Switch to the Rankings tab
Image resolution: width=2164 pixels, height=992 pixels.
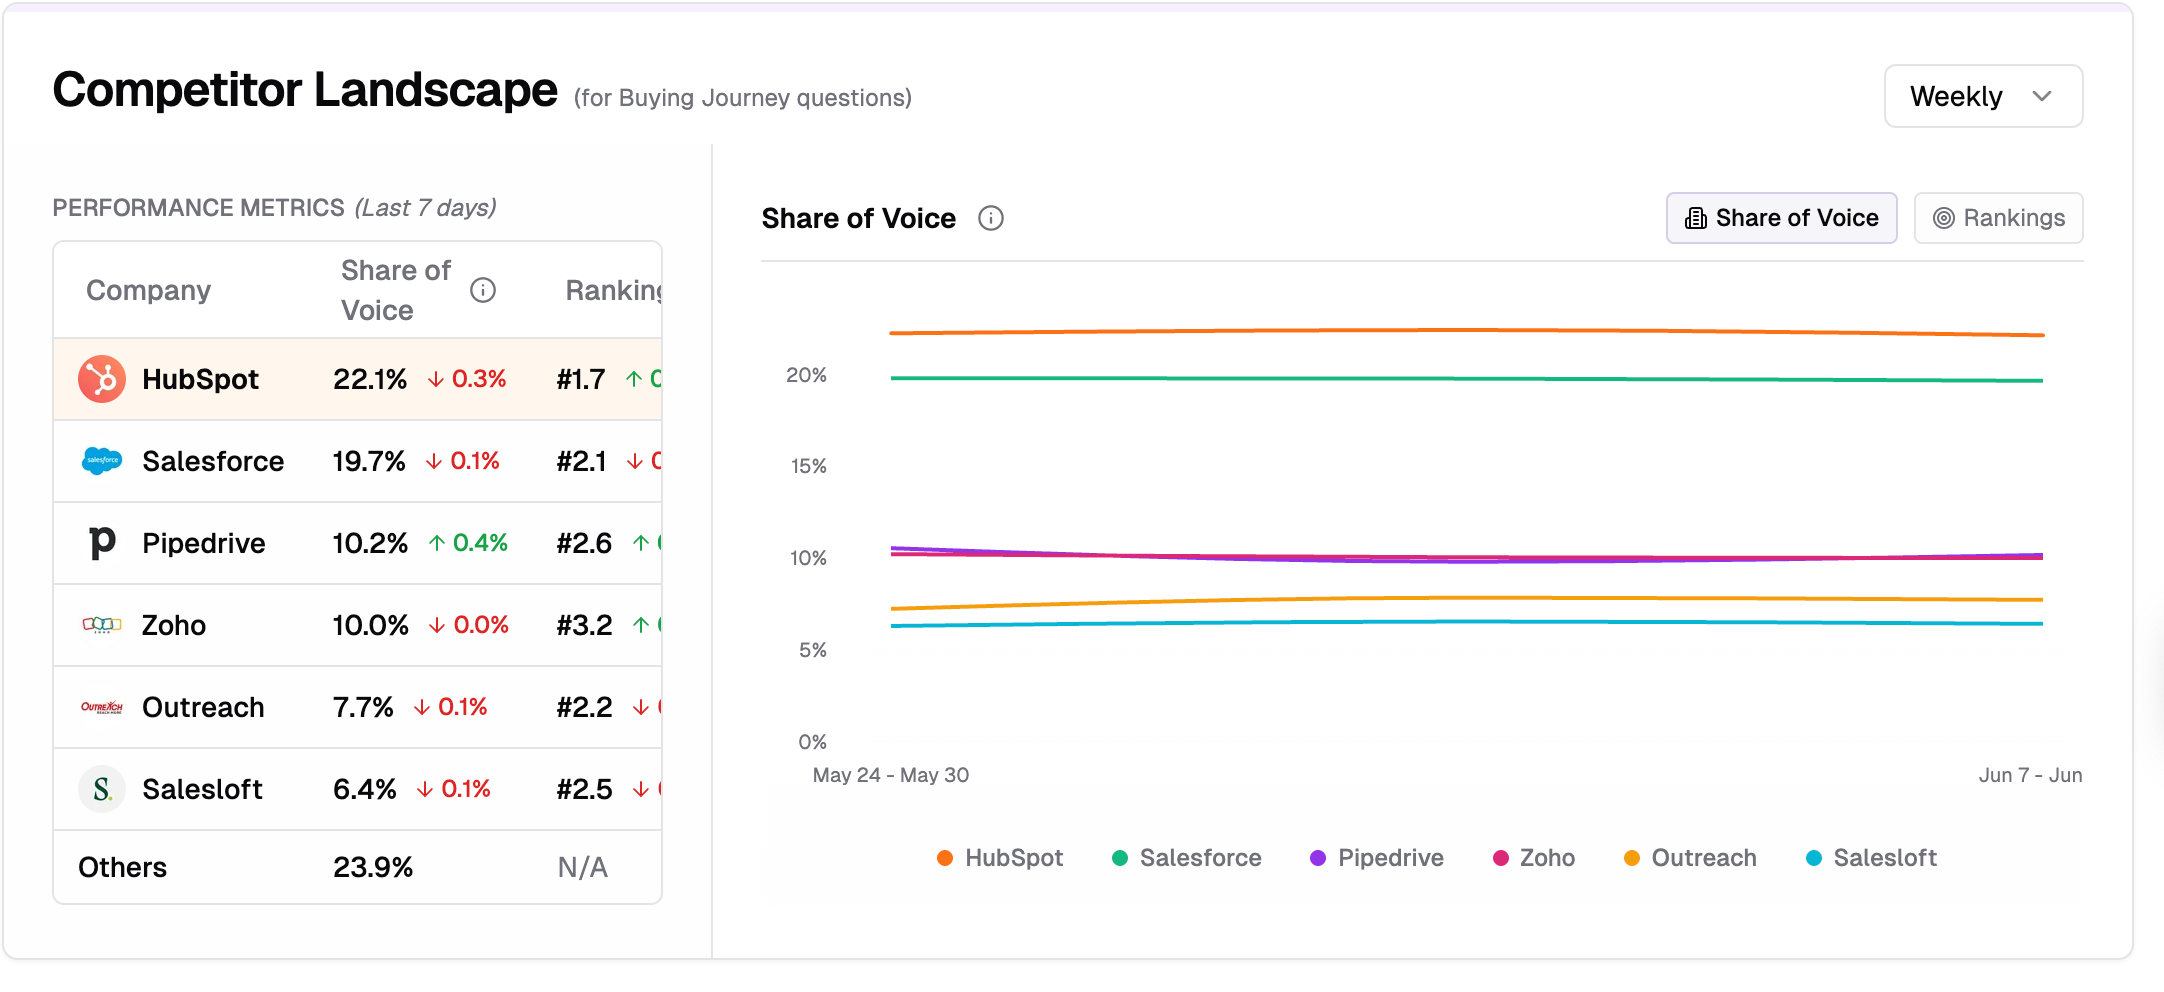point(1998,218)
